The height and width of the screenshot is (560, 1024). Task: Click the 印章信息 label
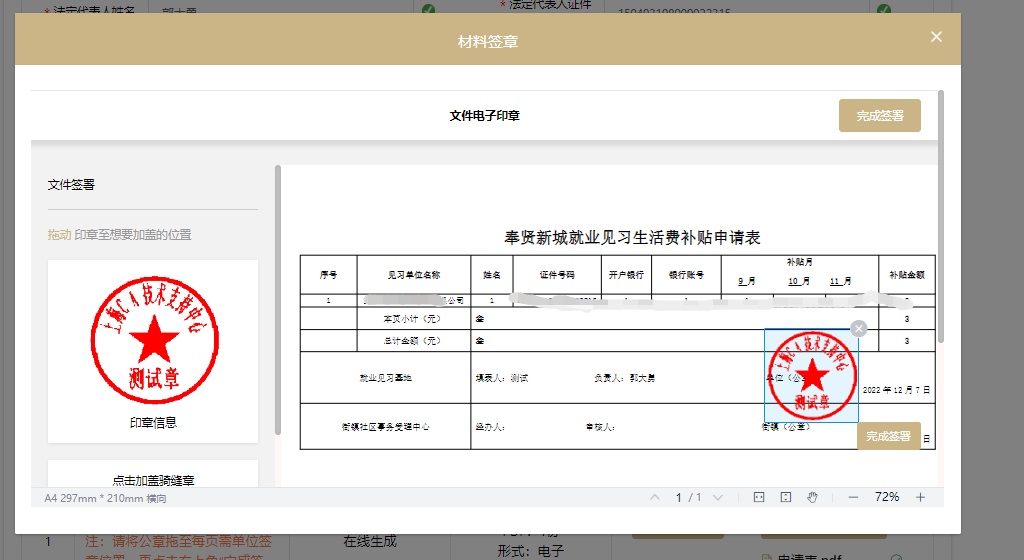(153, 423)
